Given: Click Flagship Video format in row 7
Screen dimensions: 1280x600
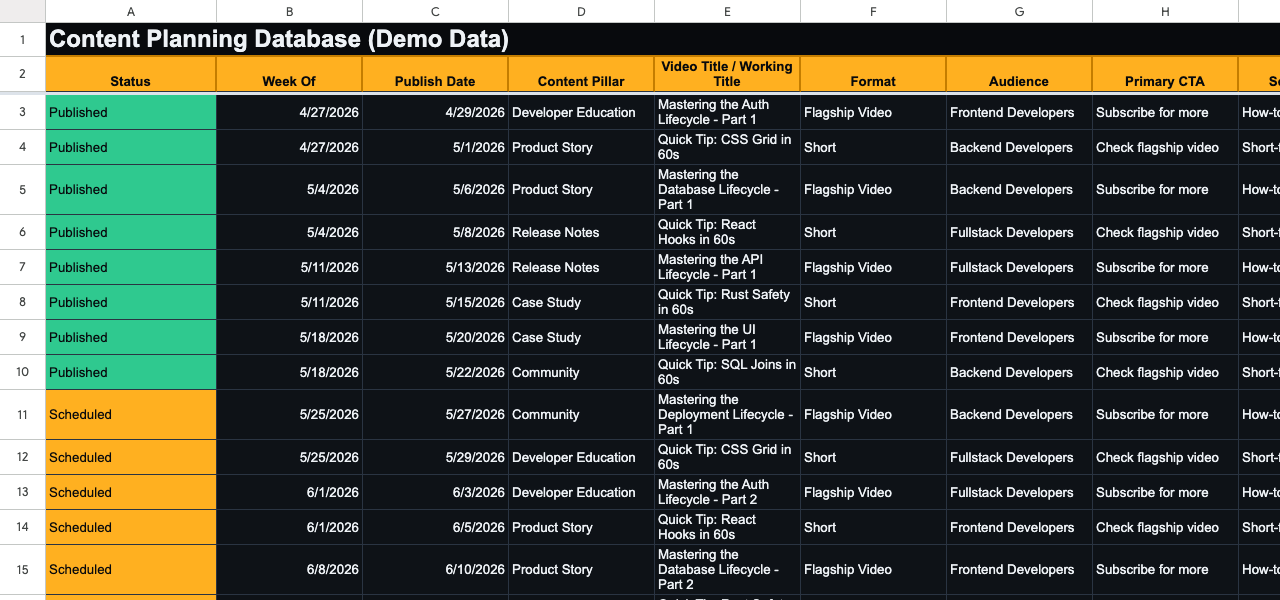Looking at the screenshot, I should click(873, 267).
